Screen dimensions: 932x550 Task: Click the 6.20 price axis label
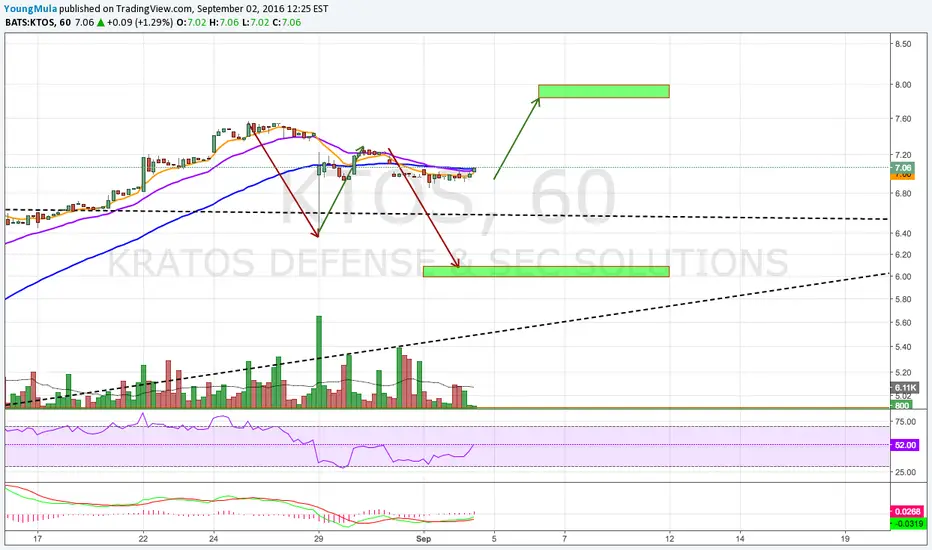tap(903, 254)
